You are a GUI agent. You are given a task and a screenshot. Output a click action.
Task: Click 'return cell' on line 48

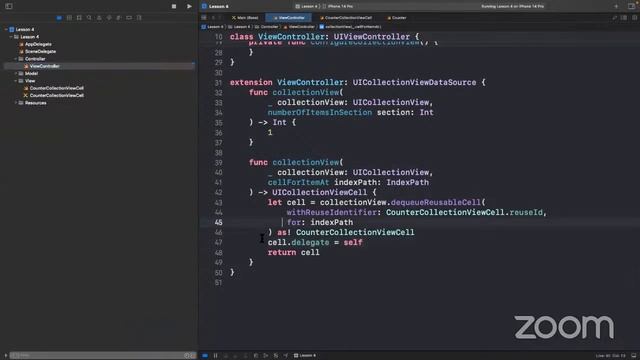(x=293, y=253)
